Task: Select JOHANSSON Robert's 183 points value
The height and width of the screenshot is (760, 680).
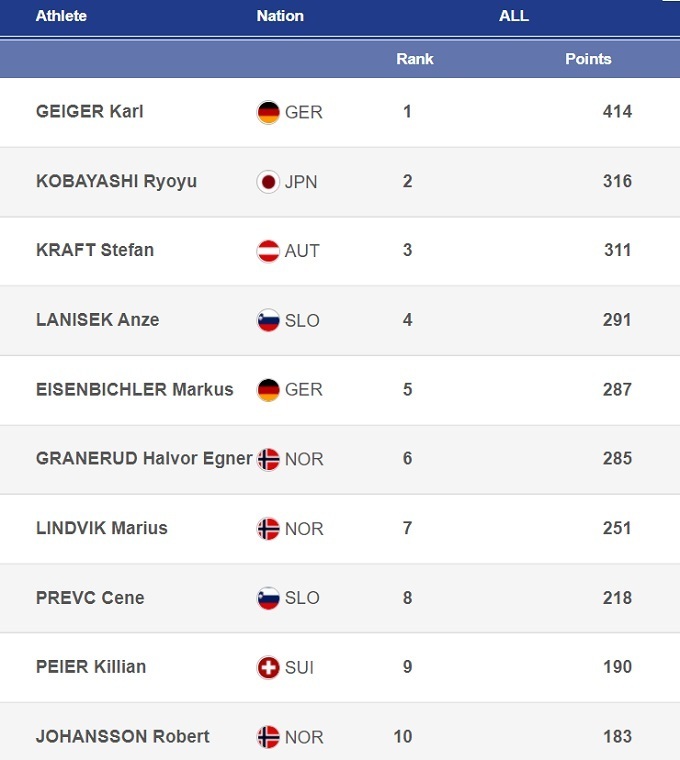Action: pyautogui.click(x=617, y=736)
